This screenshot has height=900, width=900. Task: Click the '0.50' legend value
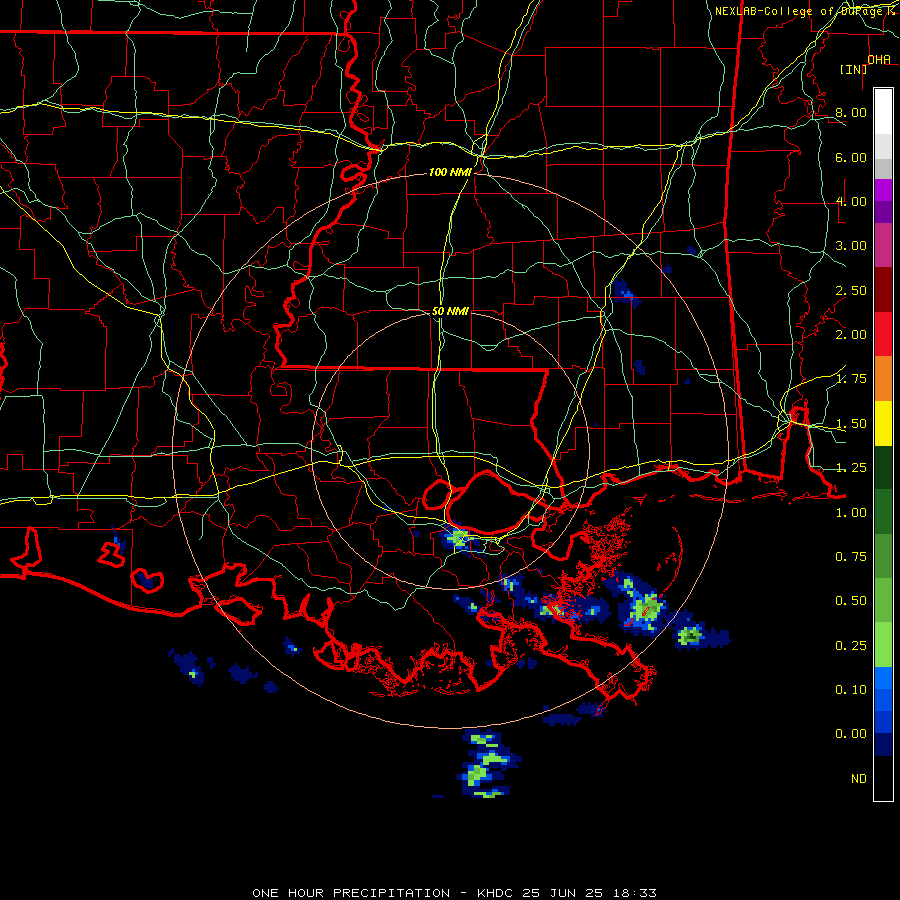[851, 601]
